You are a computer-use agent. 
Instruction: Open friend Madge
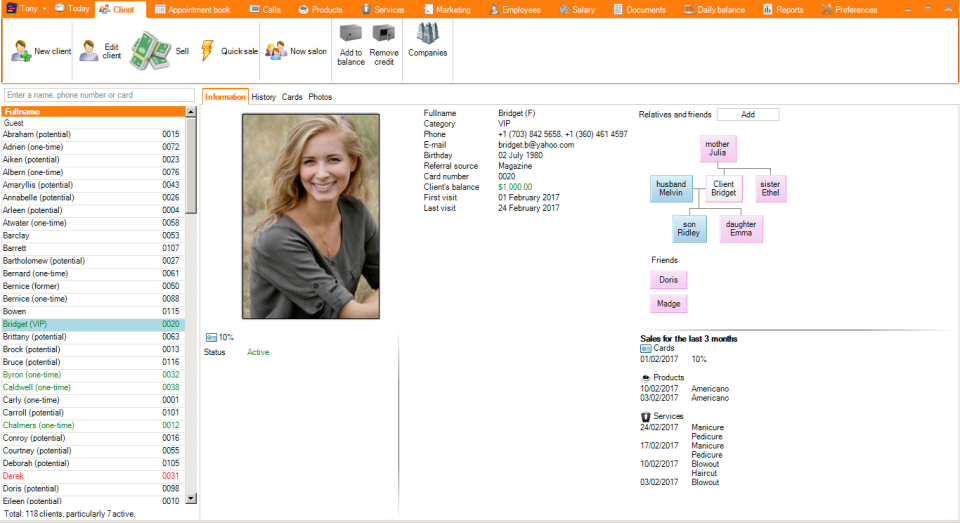pos(669,304)
